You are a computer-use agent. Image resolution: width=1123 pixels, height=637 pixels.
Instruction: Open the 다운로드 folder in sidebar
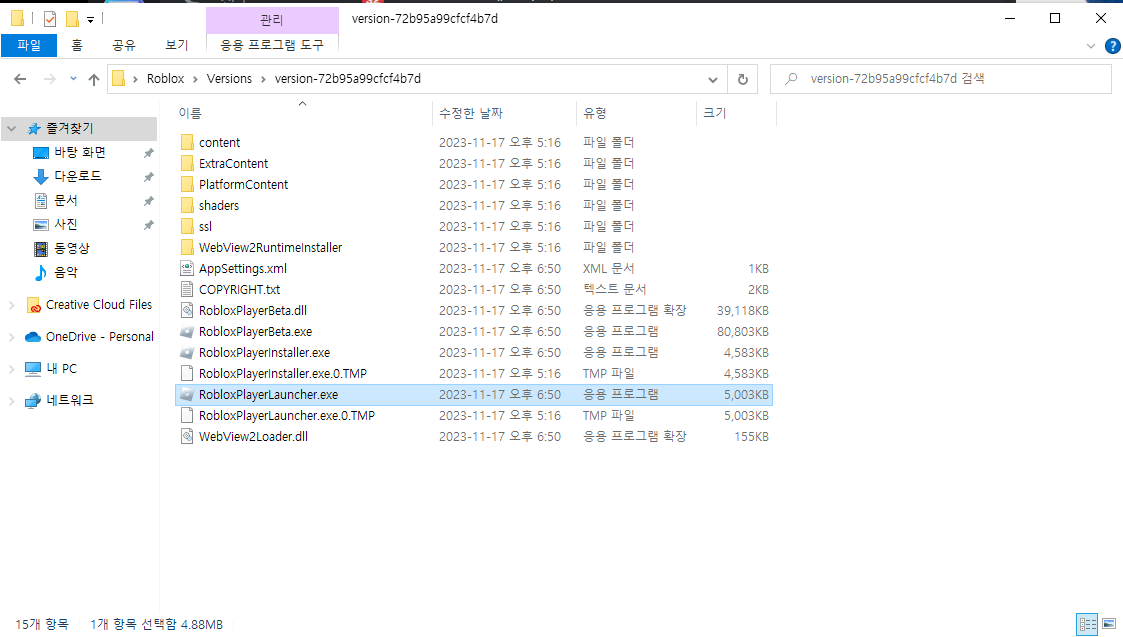tap(78, 176)
